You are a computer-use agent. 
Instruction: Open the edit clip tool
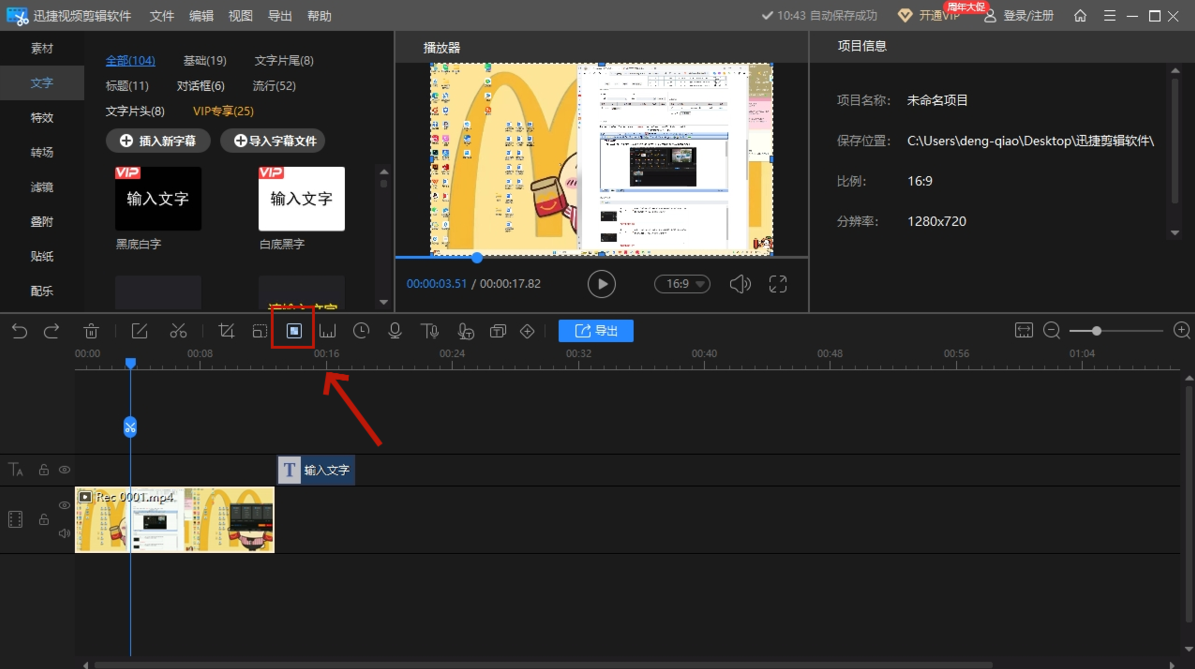(139, 331)
